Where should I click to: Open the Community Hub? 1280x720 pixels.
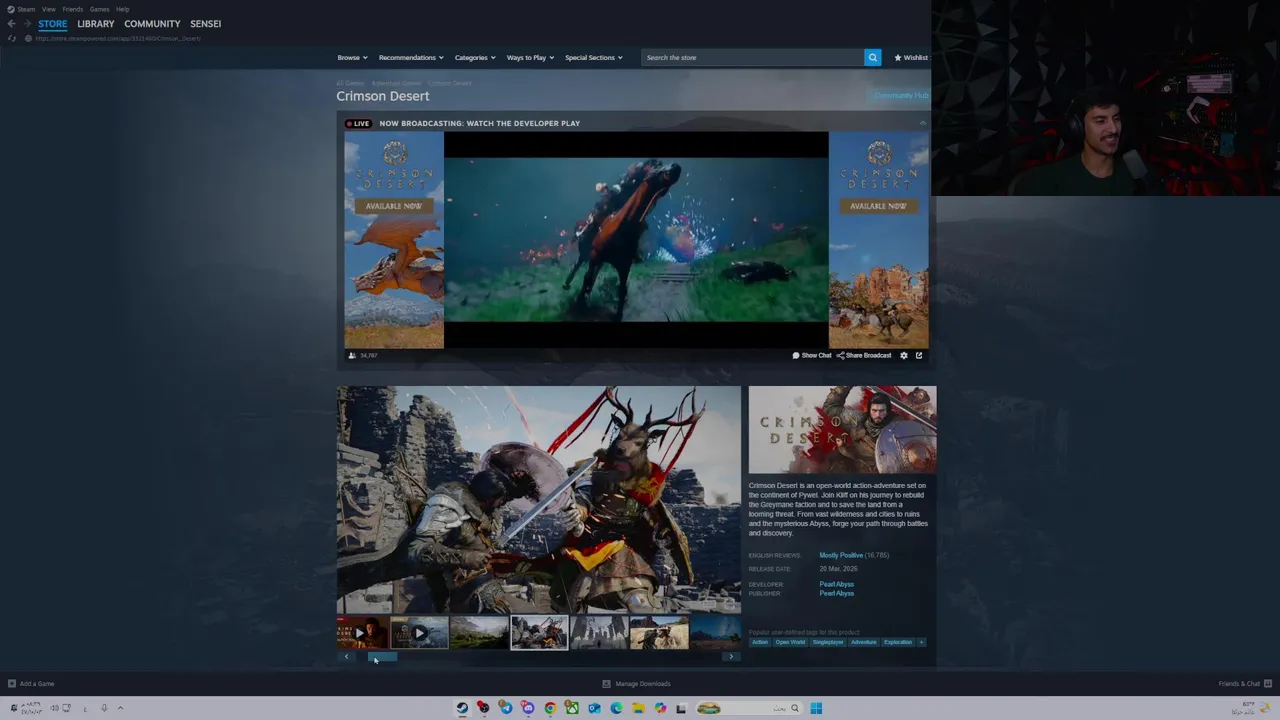(901, 95)
